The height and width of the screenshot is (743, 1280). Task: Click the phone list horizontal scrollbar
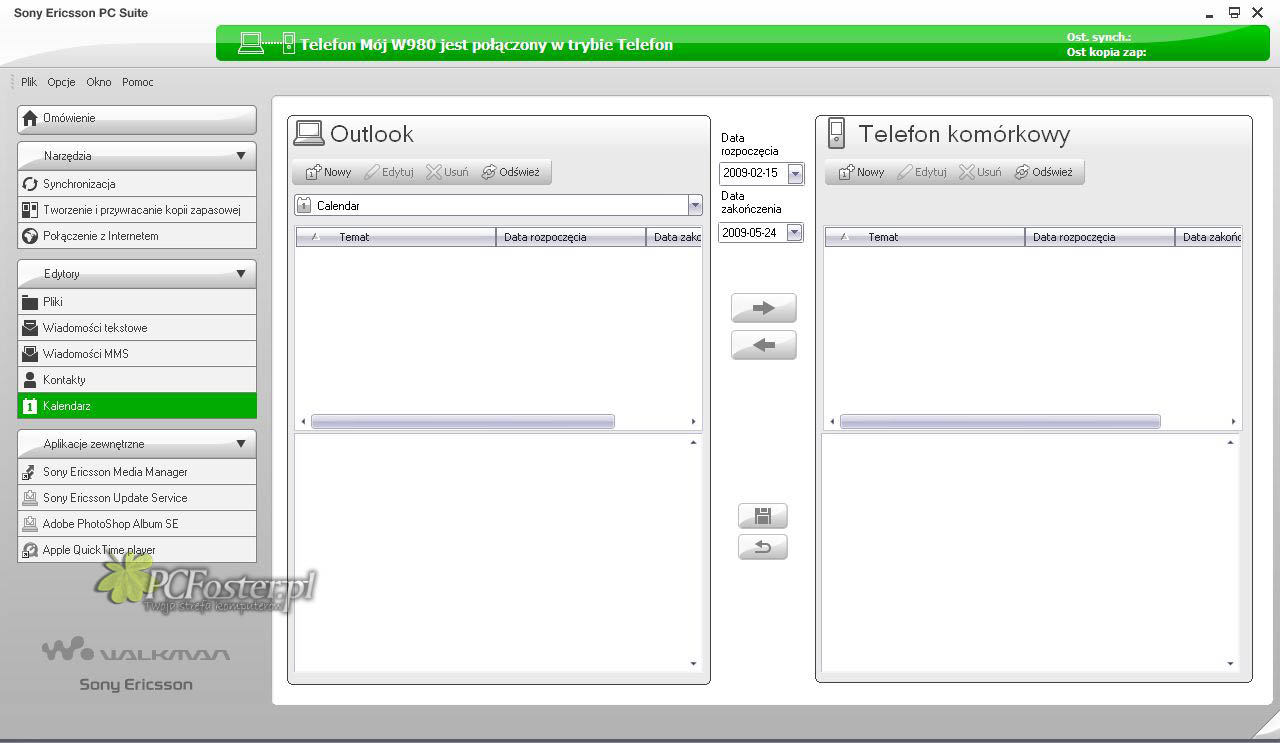pos(1000,422)
